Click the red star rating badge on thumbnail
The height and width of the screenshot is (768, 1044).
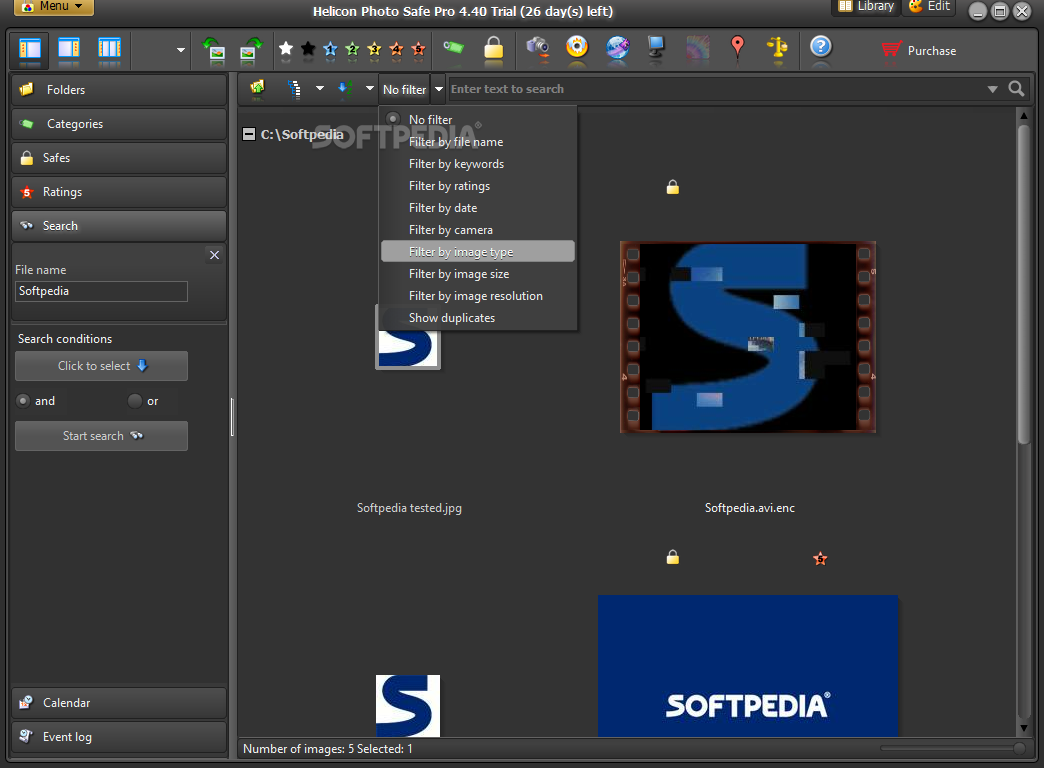pos(820,559)
